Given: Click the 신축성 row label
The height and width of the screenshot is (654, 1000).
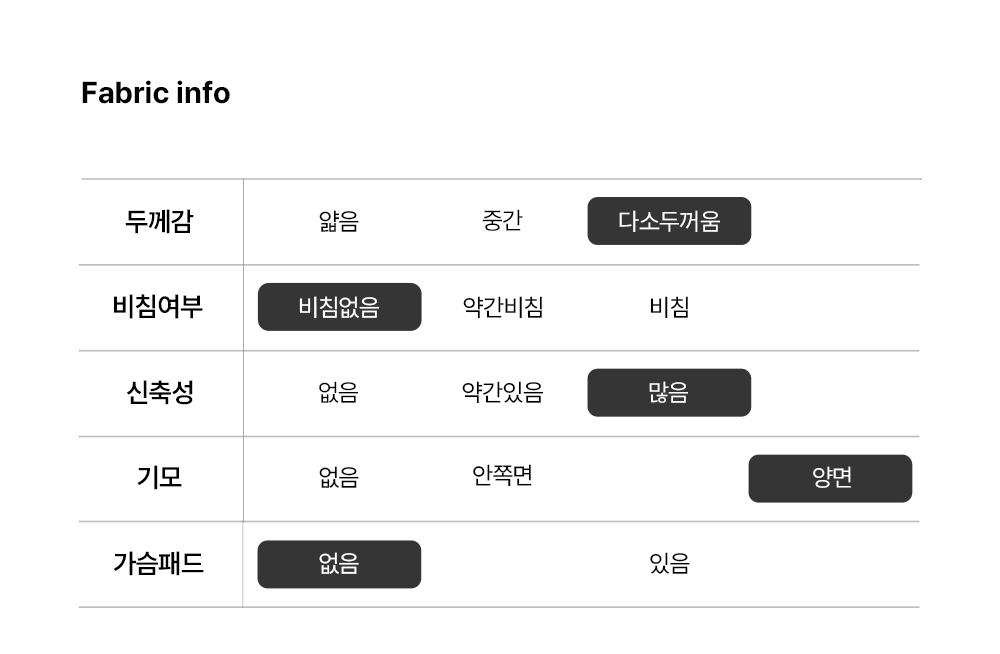Looking at the screenshot, I should [158, 392].
